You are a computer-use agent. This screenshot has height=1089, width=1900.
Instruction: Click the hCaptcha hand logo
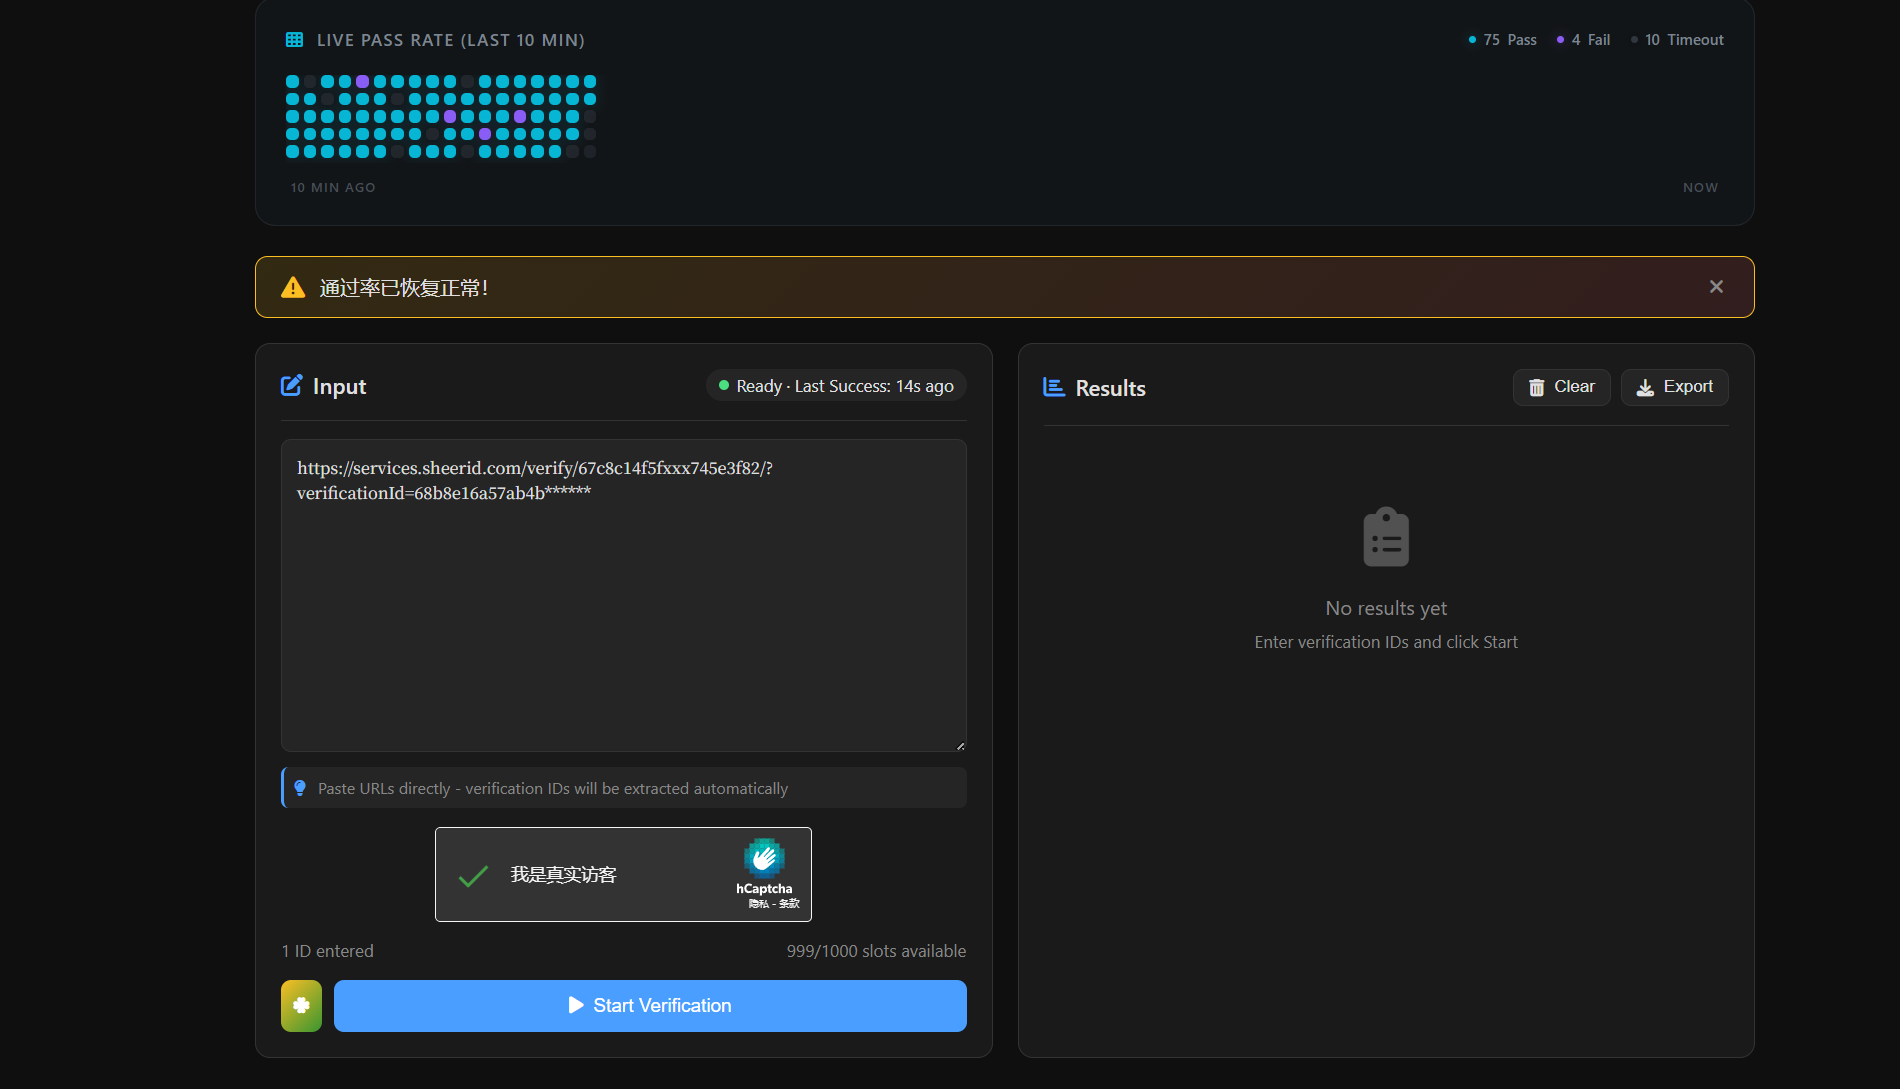[x=764, y=858]
